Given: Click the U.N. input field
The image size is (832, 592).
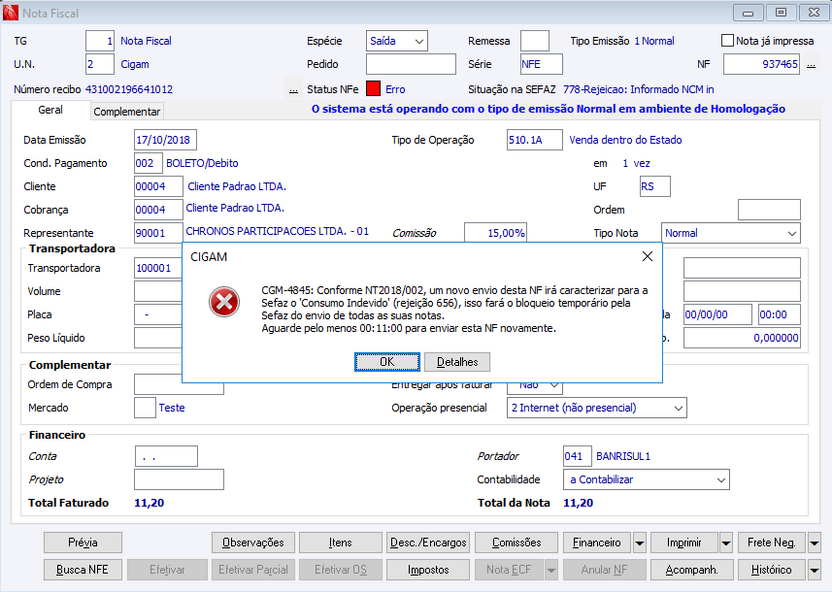Looking at the screenshot, I should pos(100,64).
